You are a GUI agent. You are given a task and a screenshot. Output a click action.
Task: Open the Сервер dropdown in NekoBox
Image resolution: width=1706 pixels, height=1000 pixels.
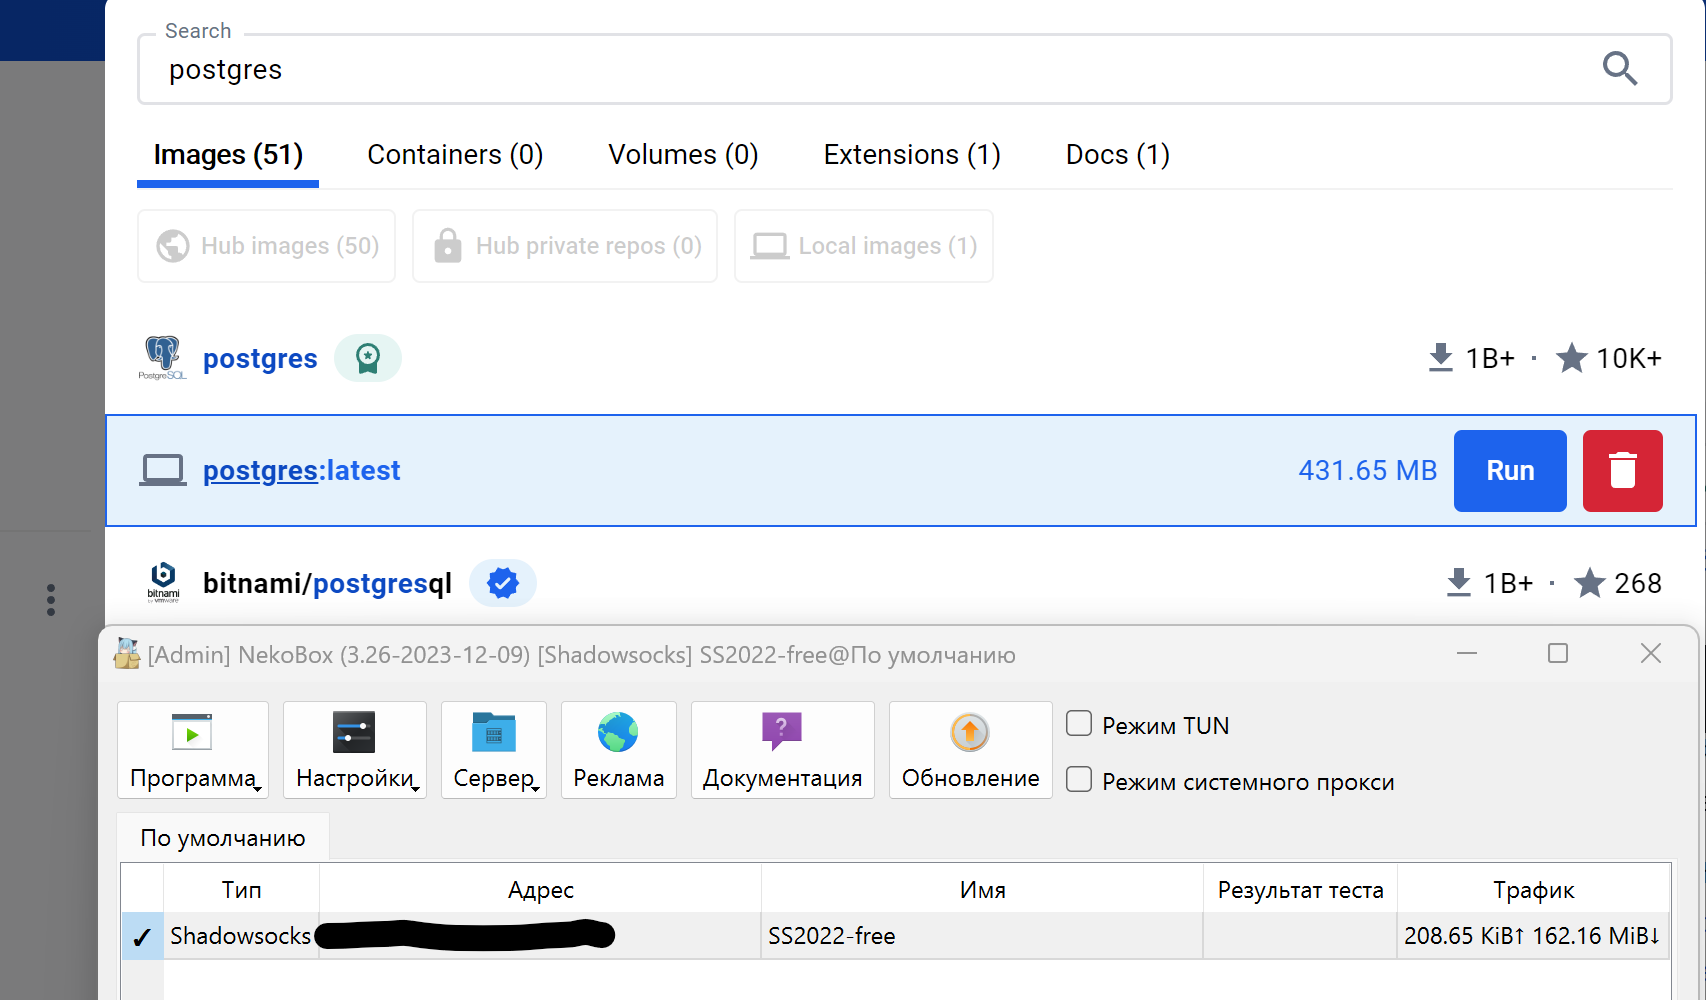point(494,750)
